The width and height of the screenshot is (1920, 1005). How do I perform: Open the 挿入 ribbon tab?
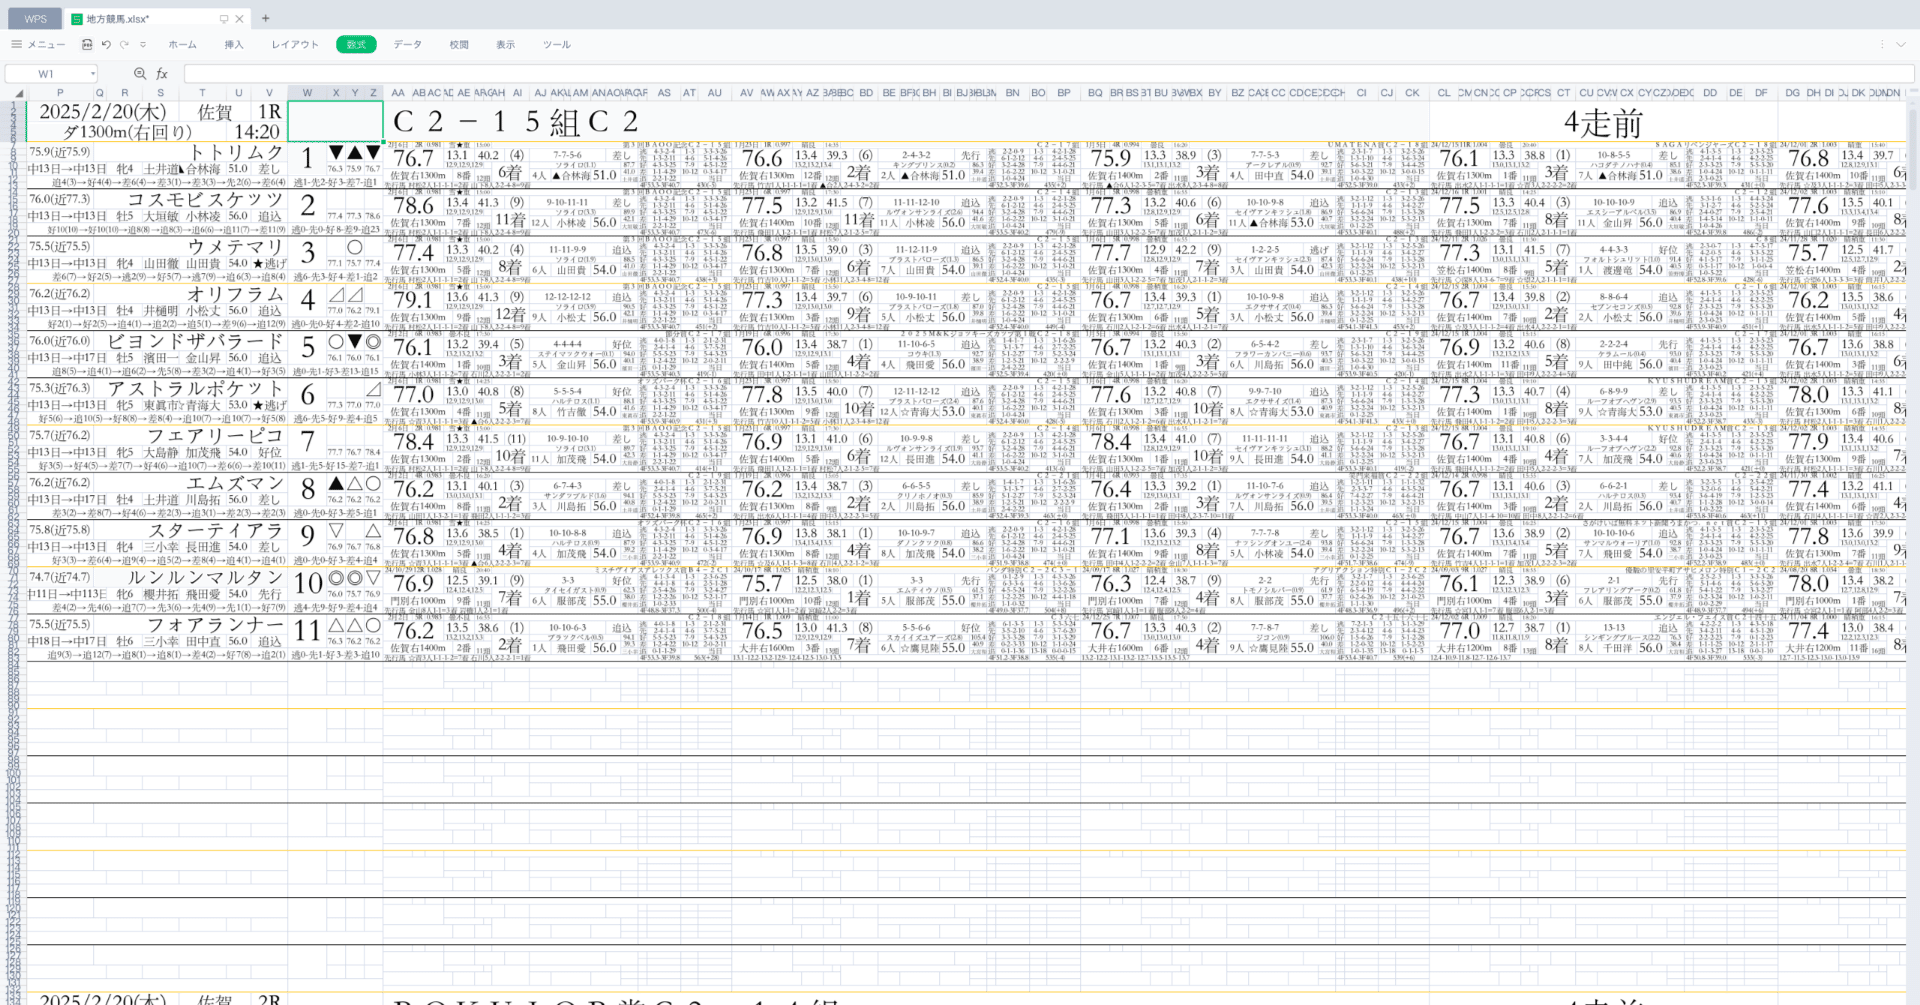tap(234, 45)
